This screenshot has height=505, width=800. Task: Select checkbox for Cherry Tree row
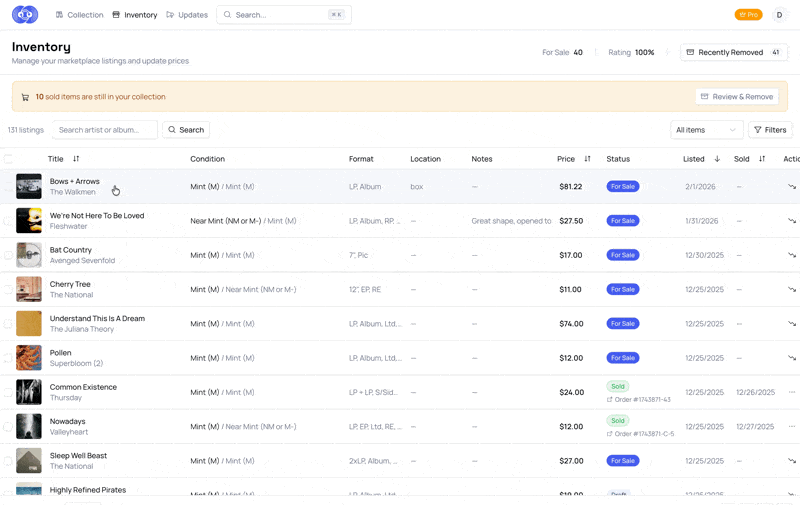tap(8, 289)
